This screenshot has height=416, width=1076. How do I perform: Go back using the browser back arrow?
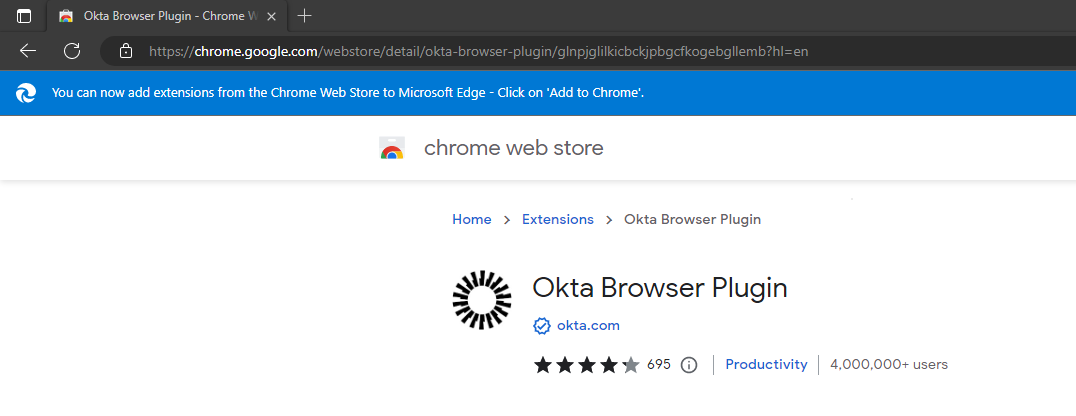(x=28, y=51)
